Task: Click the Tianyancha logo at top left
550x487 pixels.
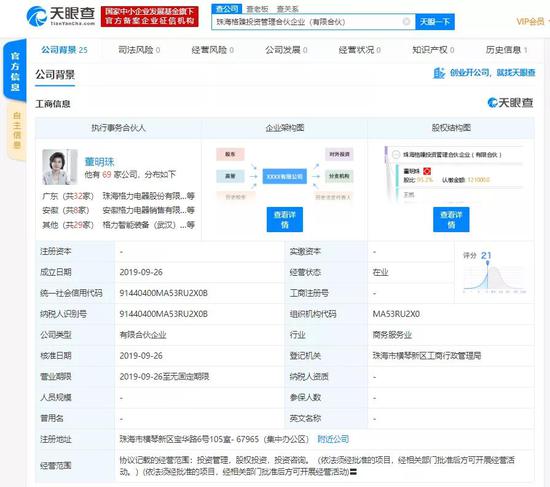Action: point(61,16)
